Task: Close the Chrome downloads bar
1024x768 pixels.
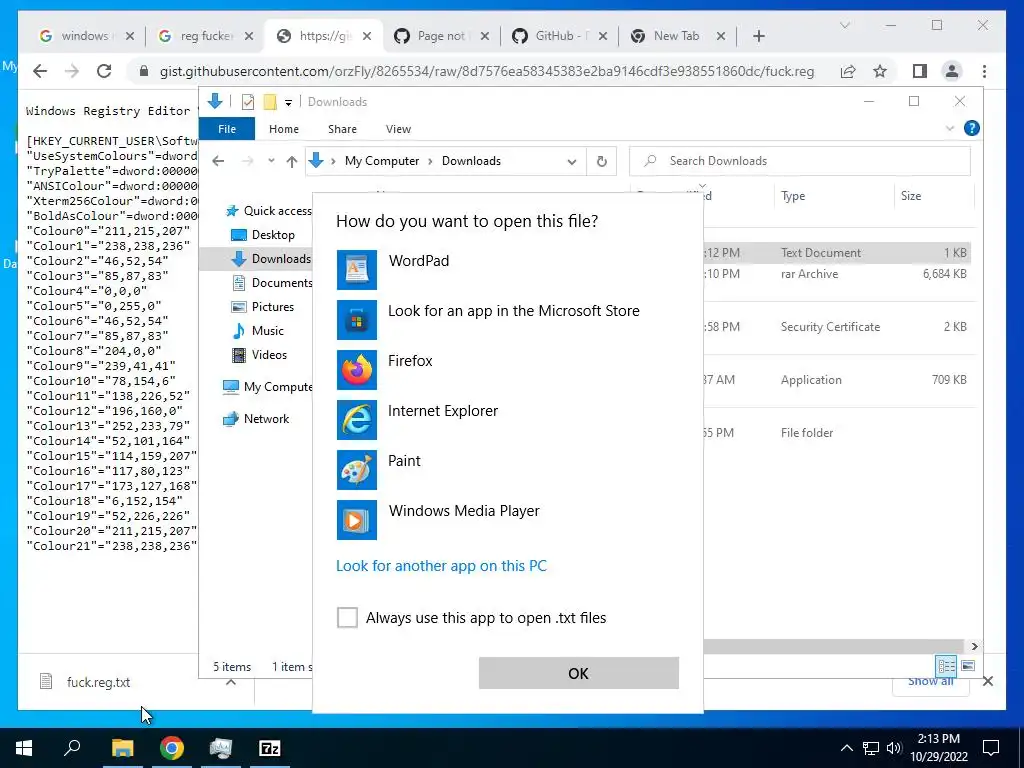Action: point(987,682)
